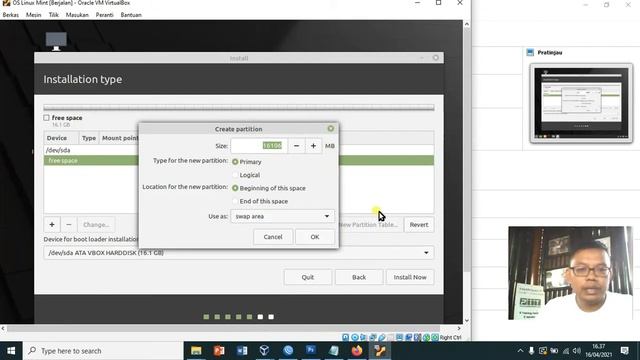Open PowerPoint from the taskbar

pos(219,351)
